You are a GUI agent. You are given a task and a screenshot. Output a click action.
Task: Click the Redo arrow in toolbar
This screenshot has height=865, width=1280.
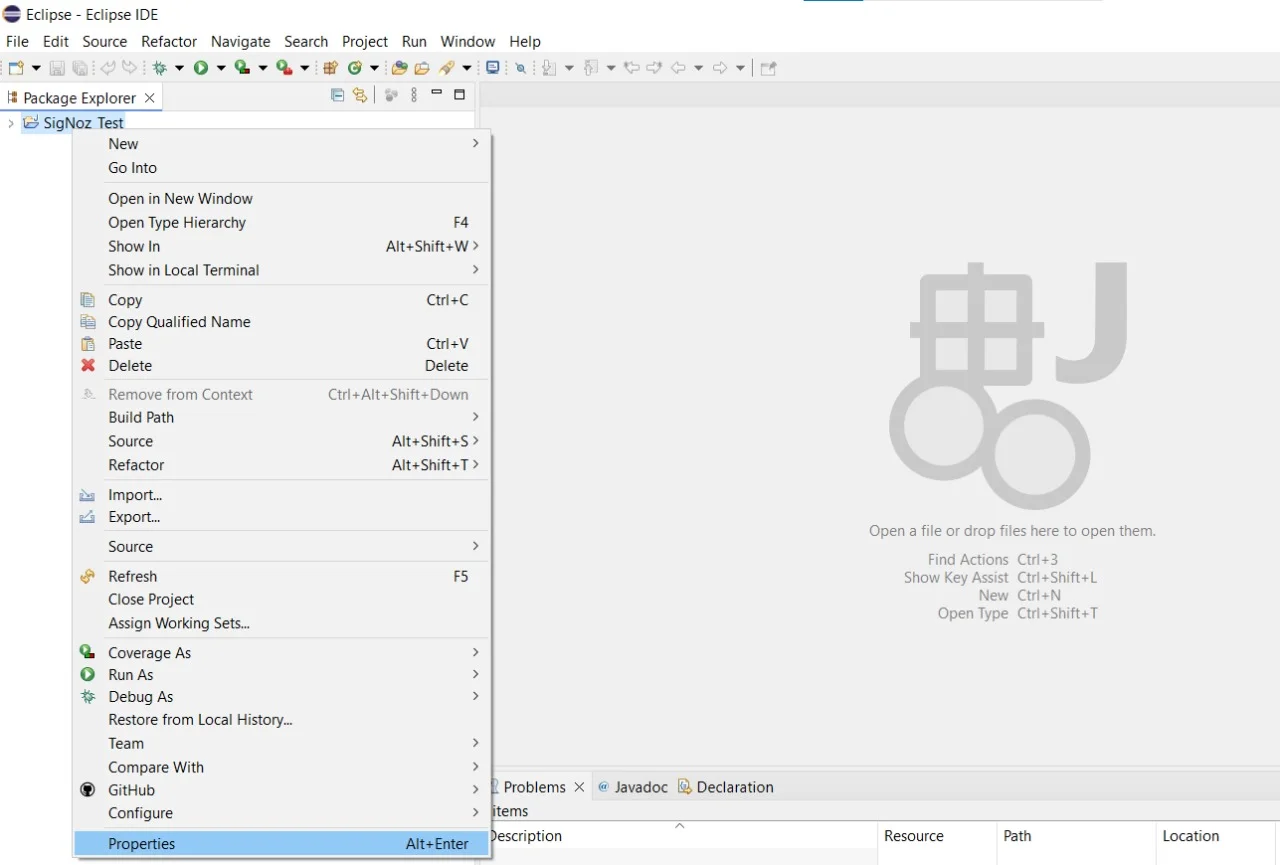(x=129, y=68)
